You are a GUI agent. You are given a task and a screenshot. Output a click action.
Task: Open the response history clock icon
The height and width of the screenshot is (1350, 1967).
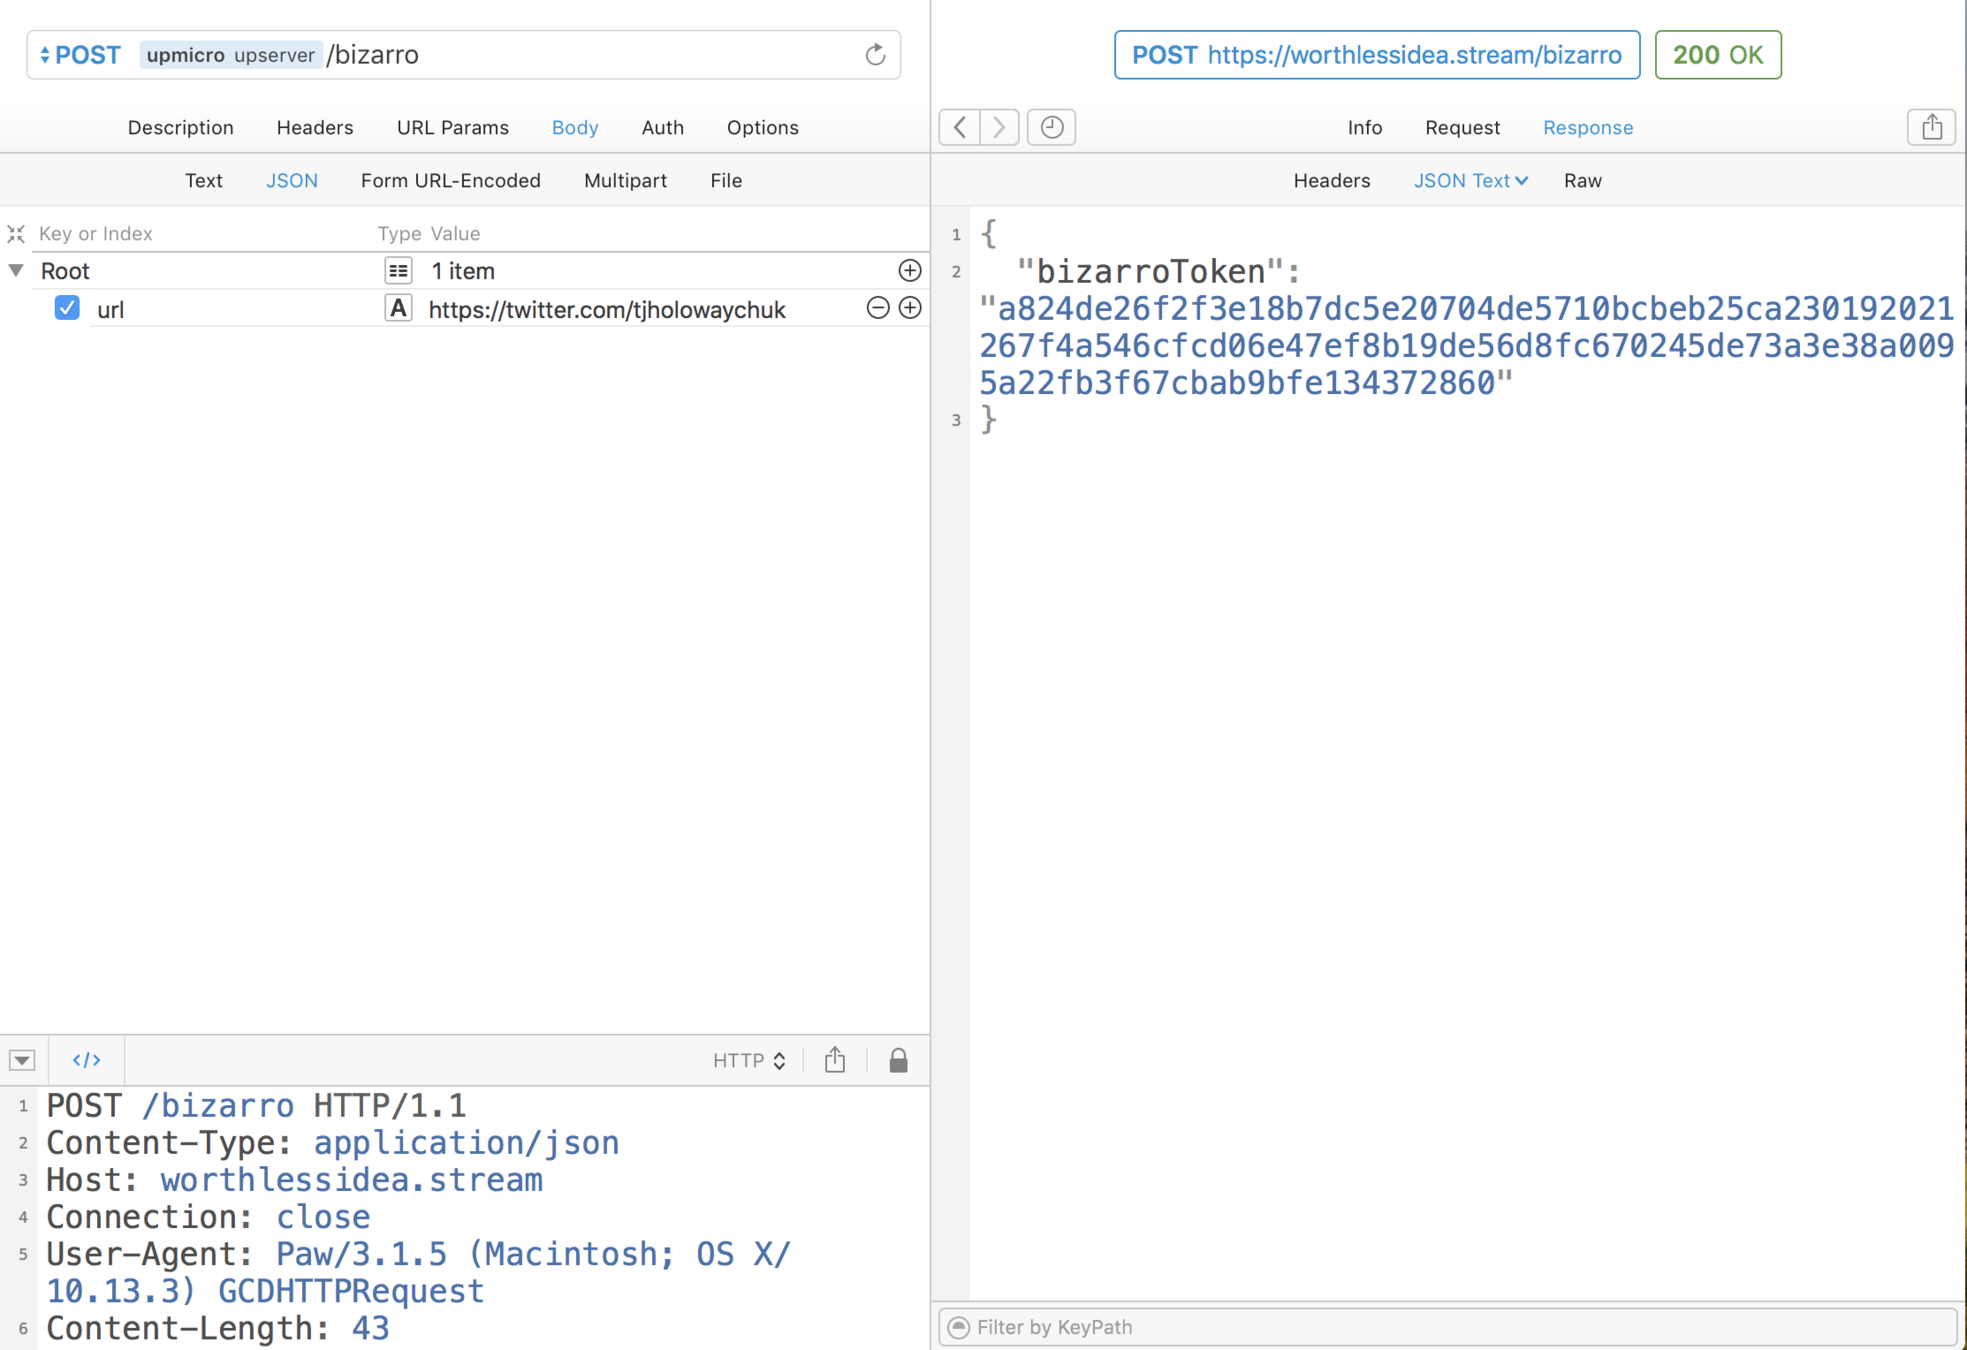pyautogui.click(x=1051, y=127)
